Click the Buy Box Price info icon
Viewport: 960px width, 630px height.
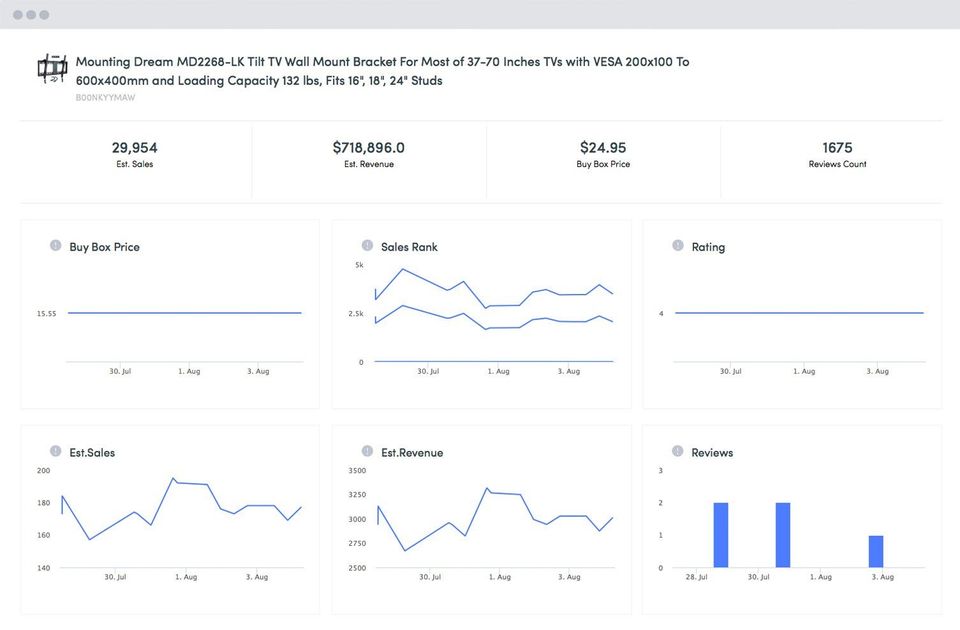[56, 246]
